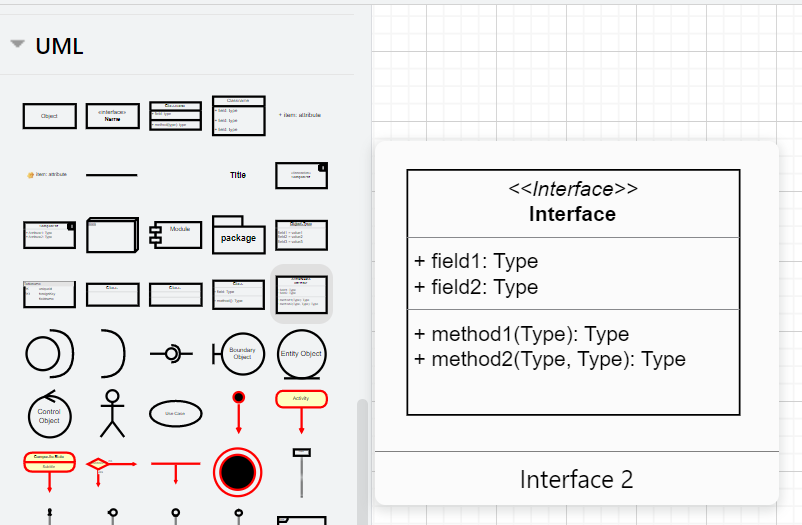The width and height of the screenshot is (802, 525).
Task: Pick the Module component shape
Action: point(175,233)
